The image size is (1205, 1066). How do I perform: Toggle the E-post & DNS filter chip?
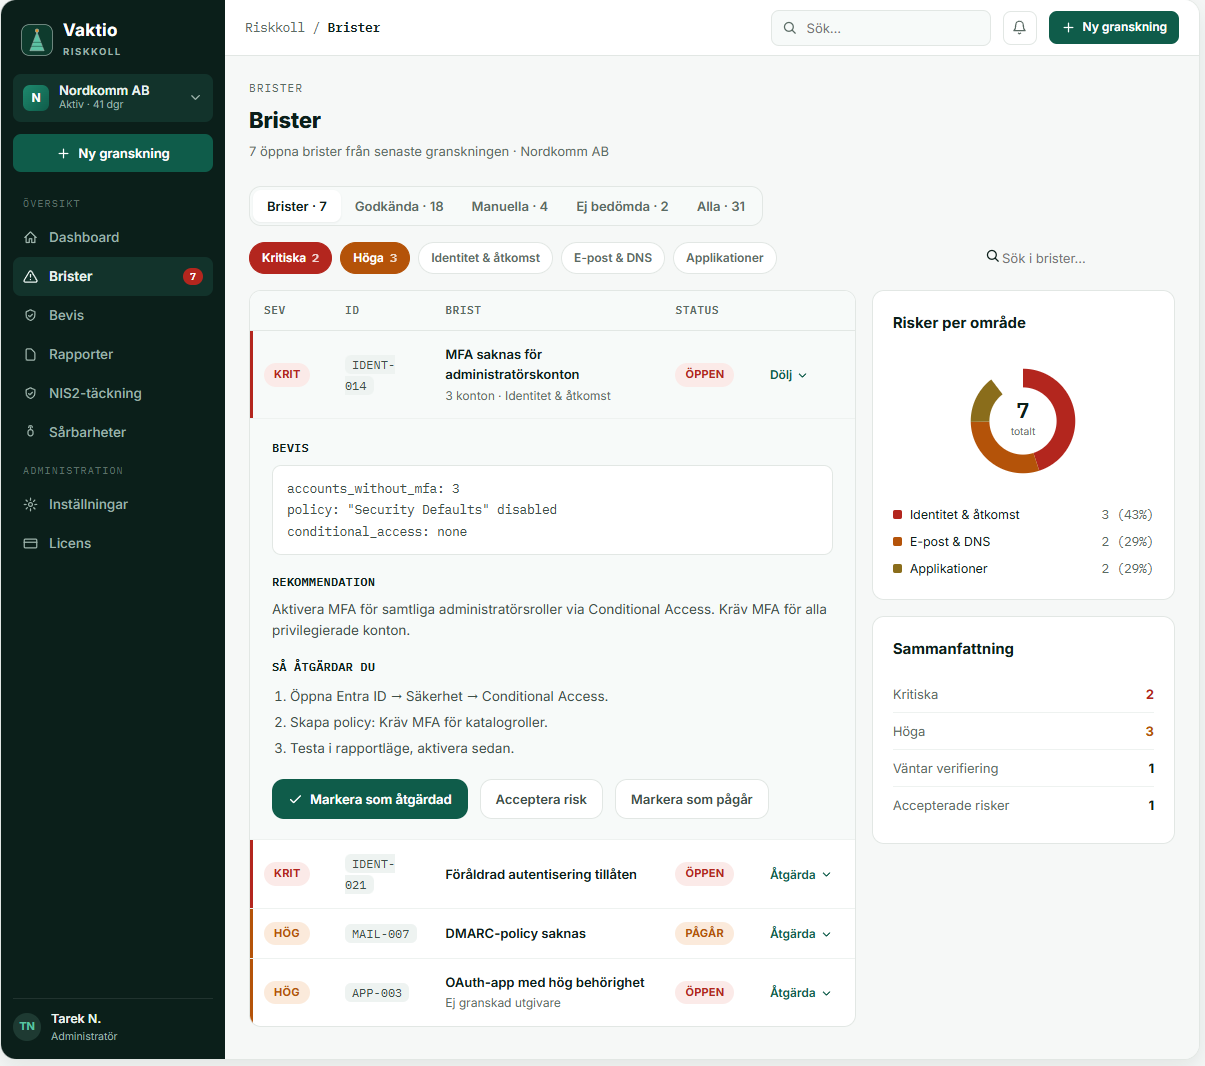613,258
